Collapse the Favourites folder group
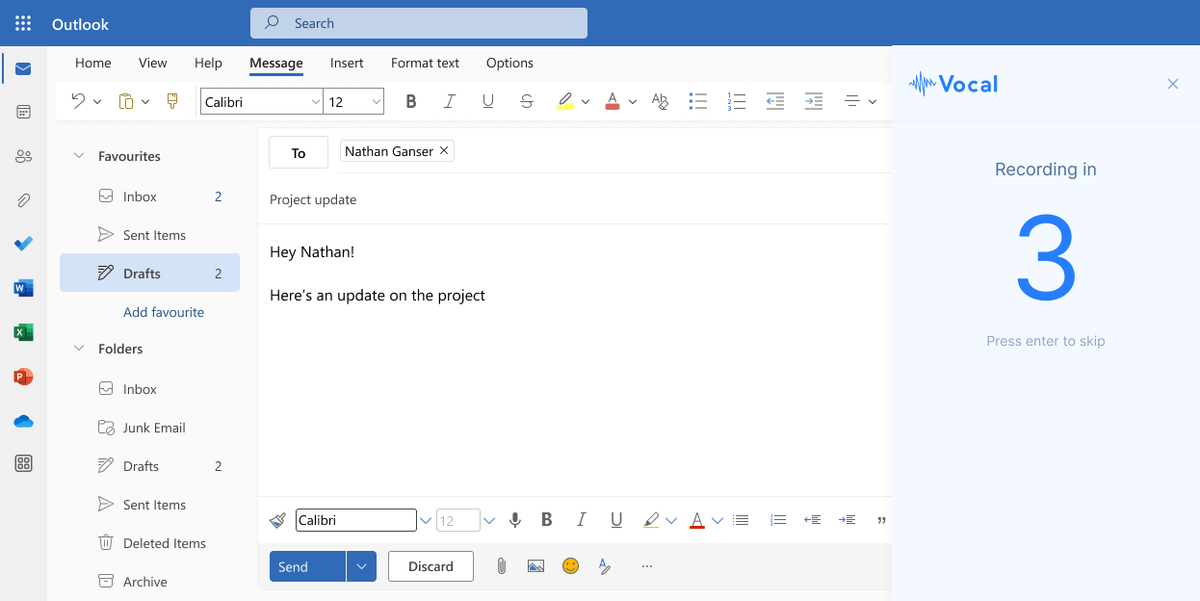The image size is (1200, 601). click(79, 156)
